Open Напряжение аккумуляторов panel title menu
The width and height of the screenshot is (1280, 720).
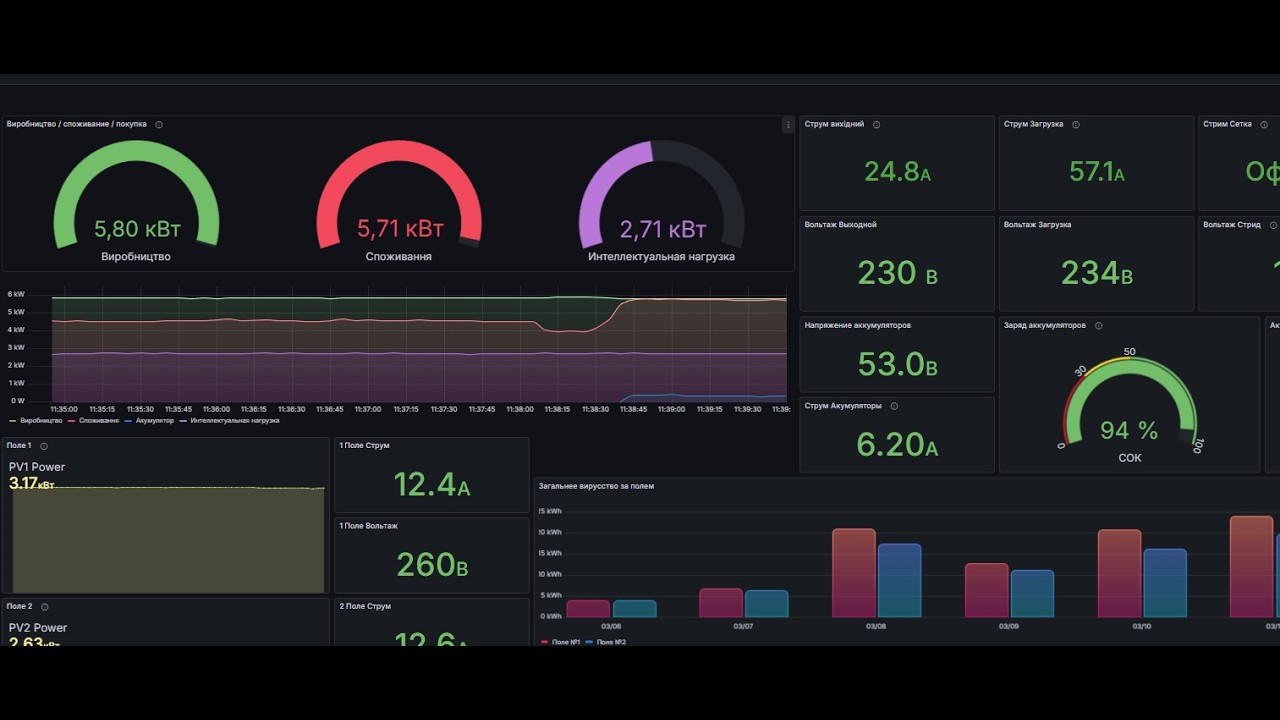[857, 325]
